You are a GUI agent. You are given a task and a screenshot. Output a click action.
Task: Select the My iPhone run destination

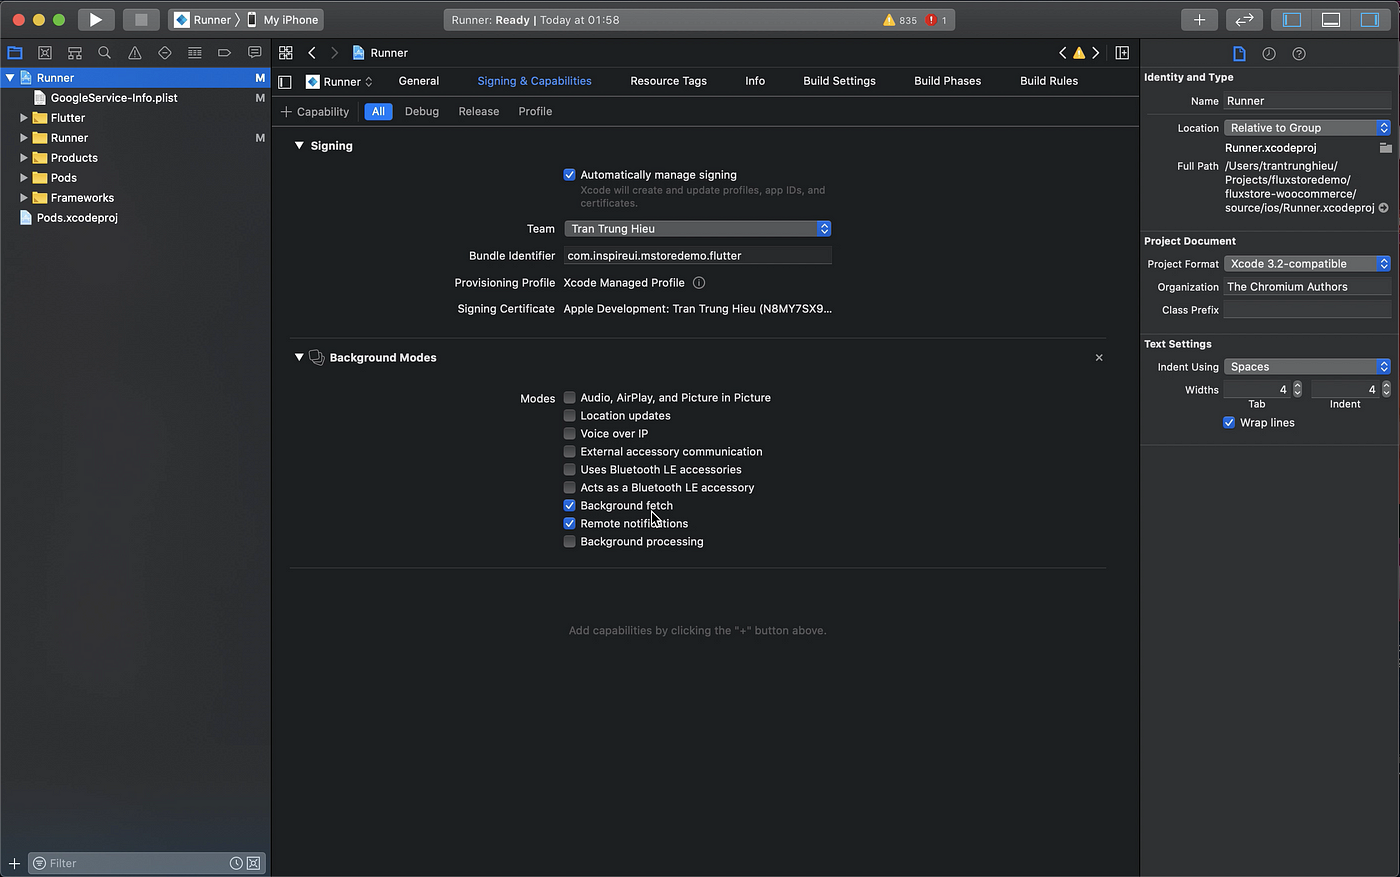pyautogui.click(x=283, y=20)
